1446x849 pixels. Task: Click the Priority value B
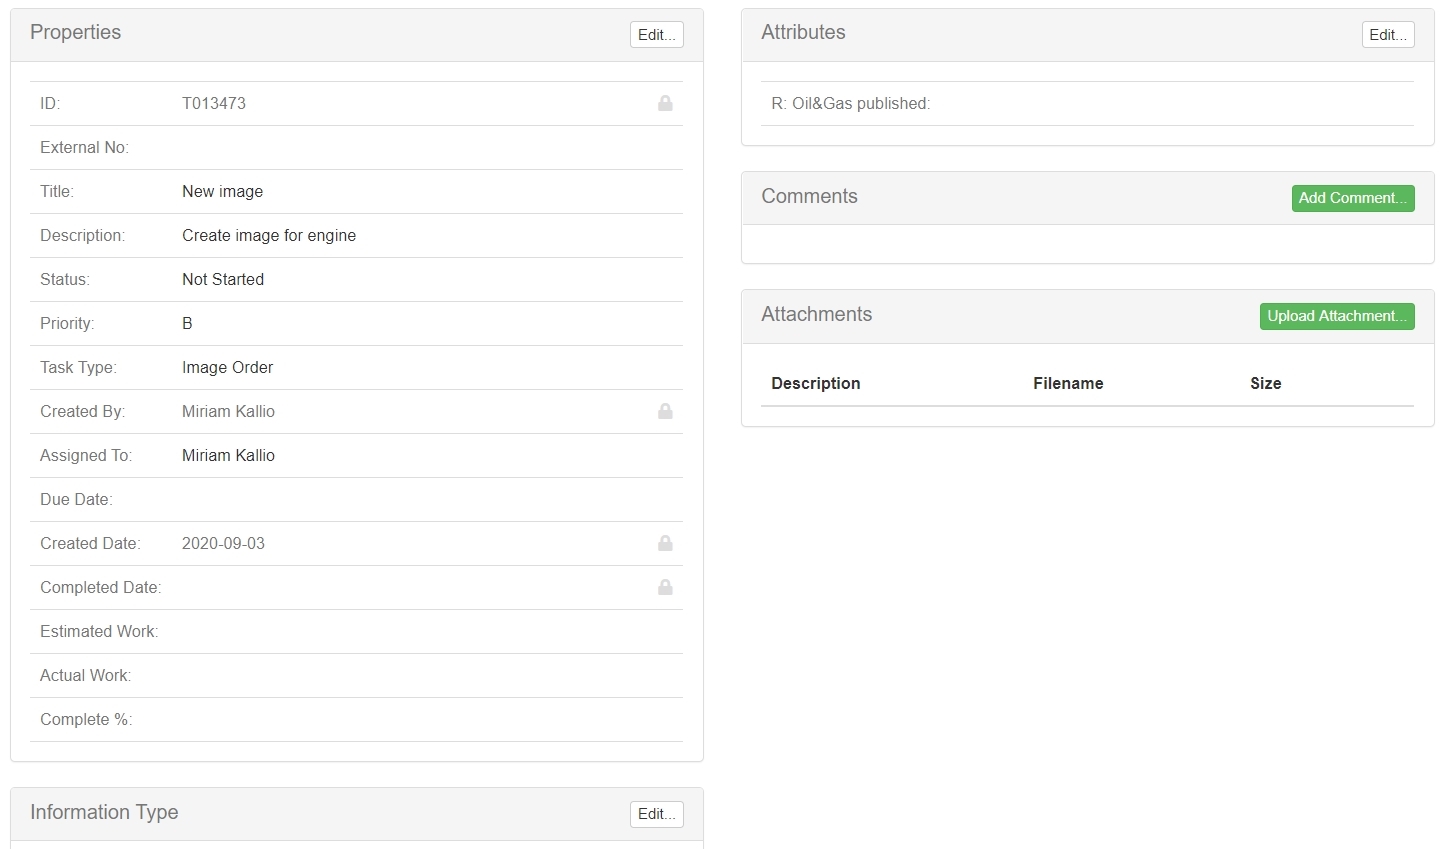tap(187, 323)
